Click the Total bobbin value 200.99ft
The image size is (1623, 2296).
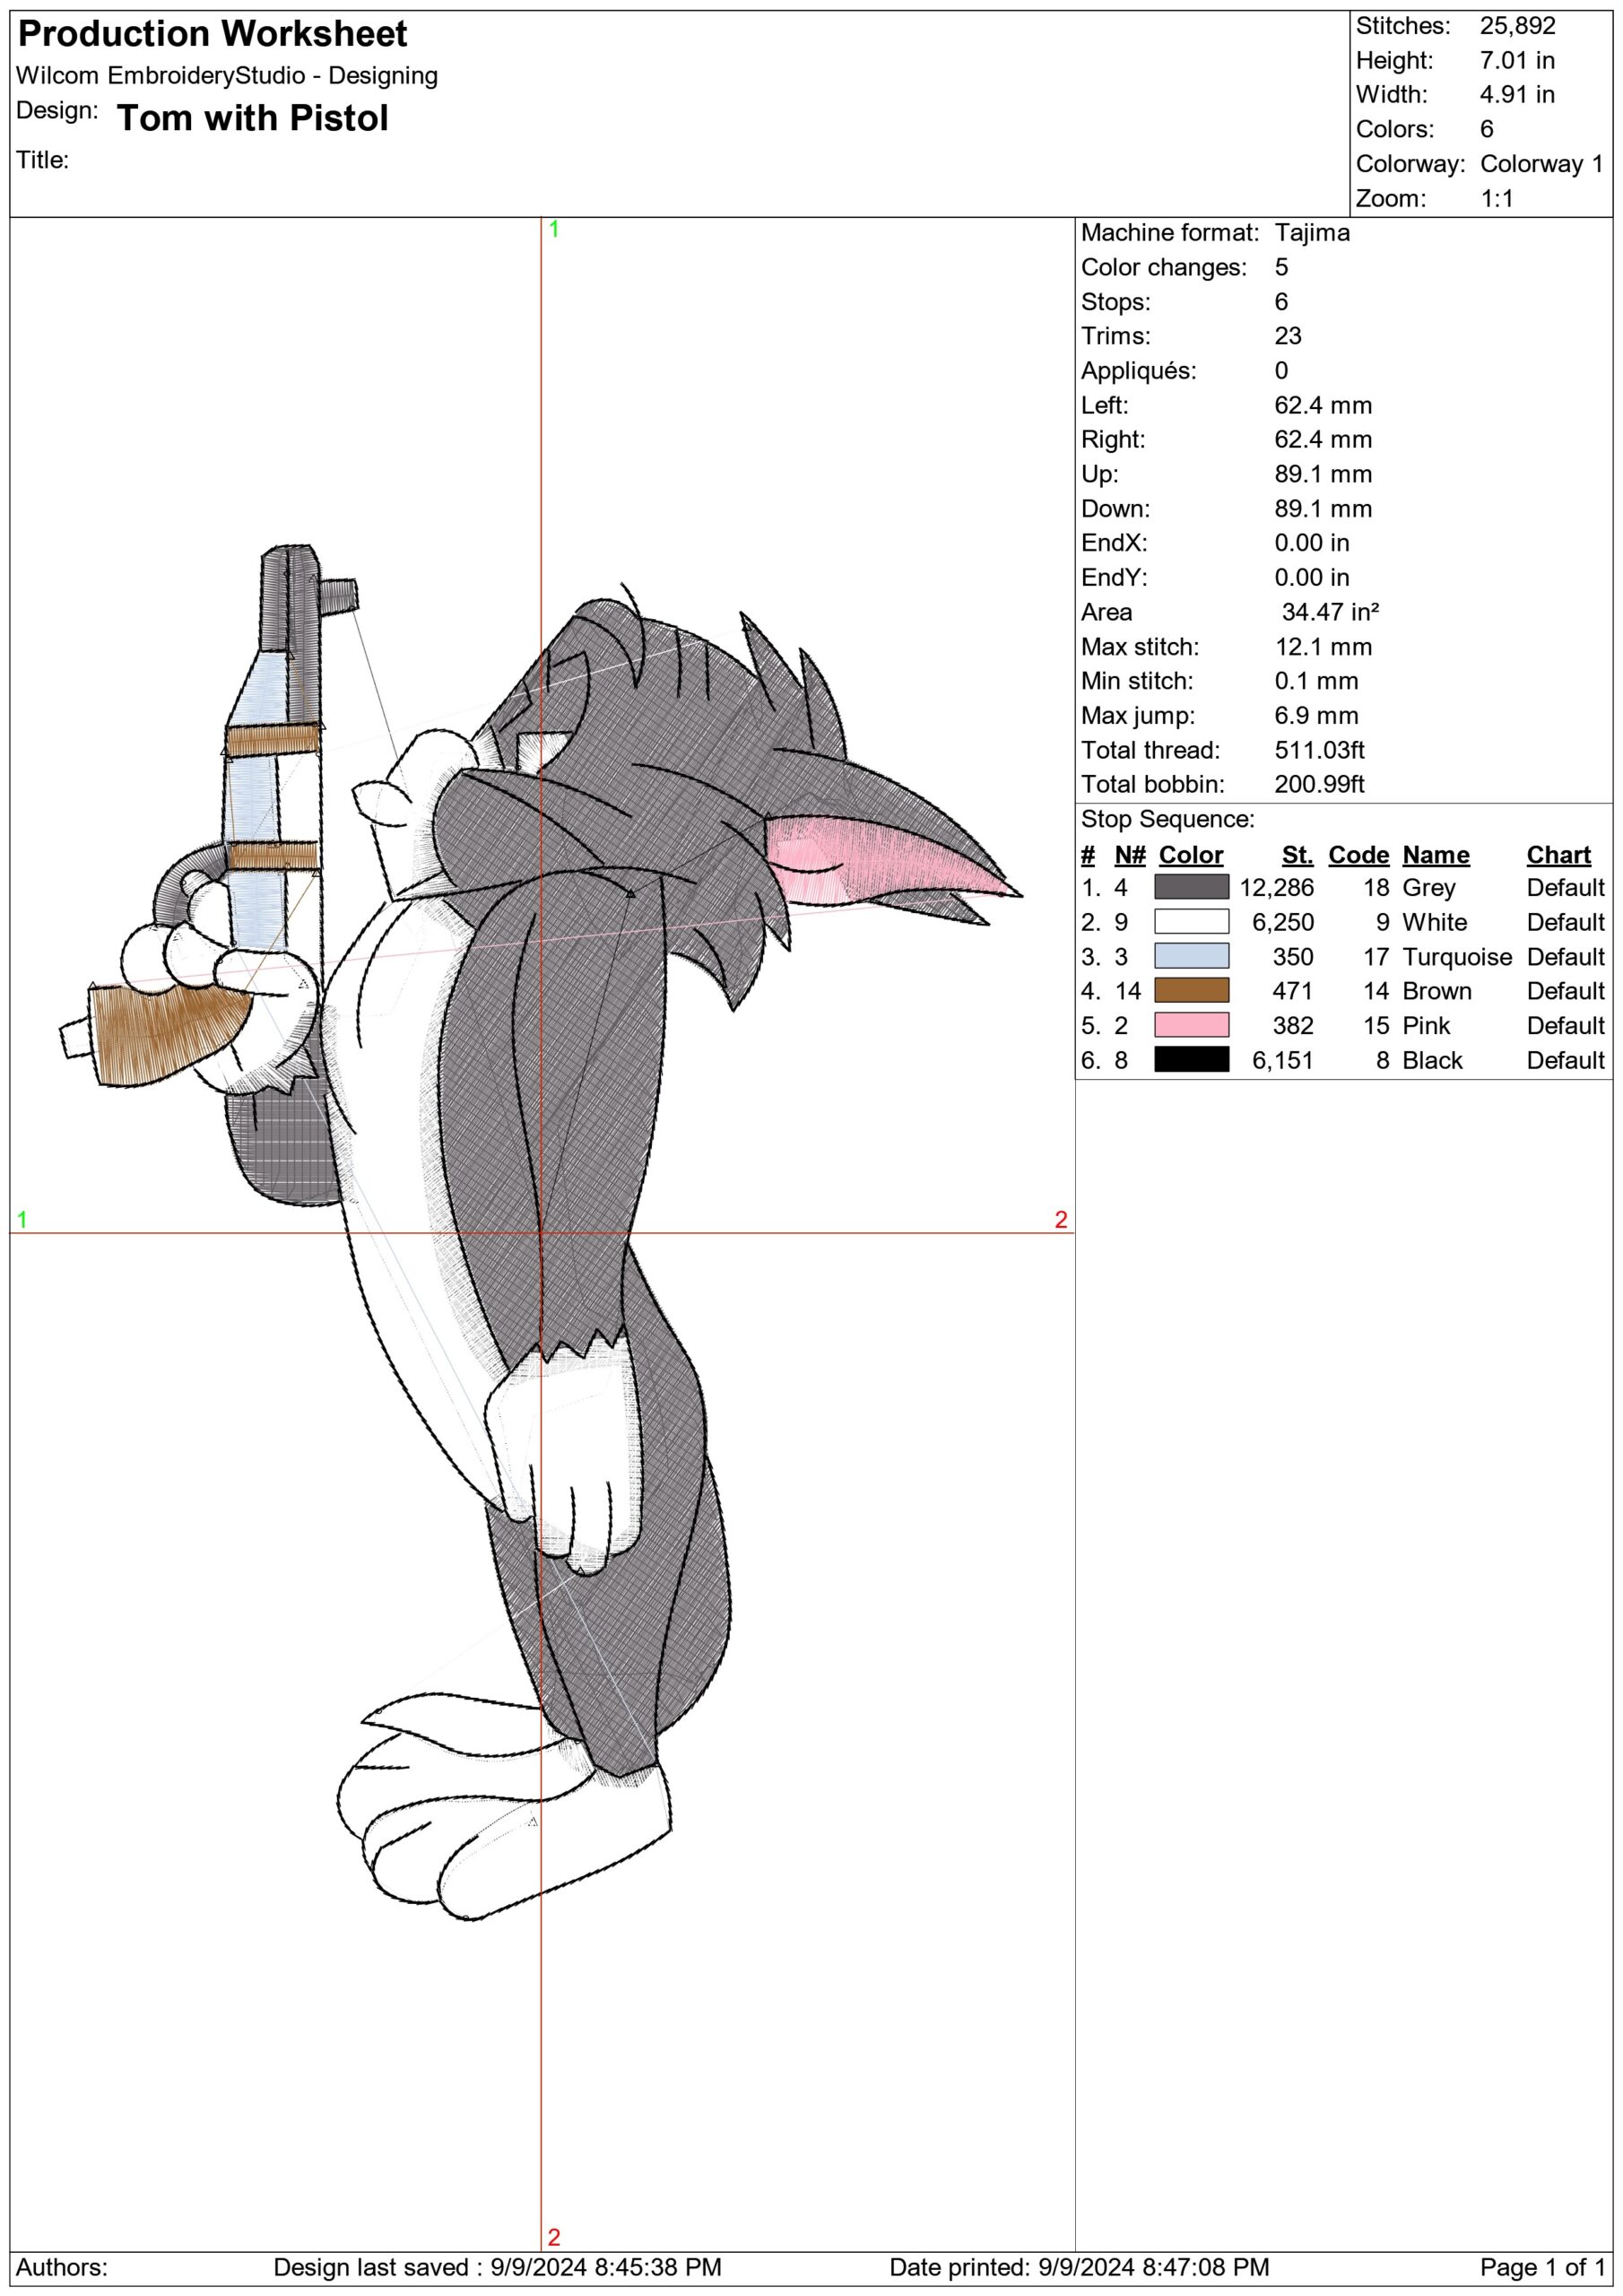tap(1319, 784)
